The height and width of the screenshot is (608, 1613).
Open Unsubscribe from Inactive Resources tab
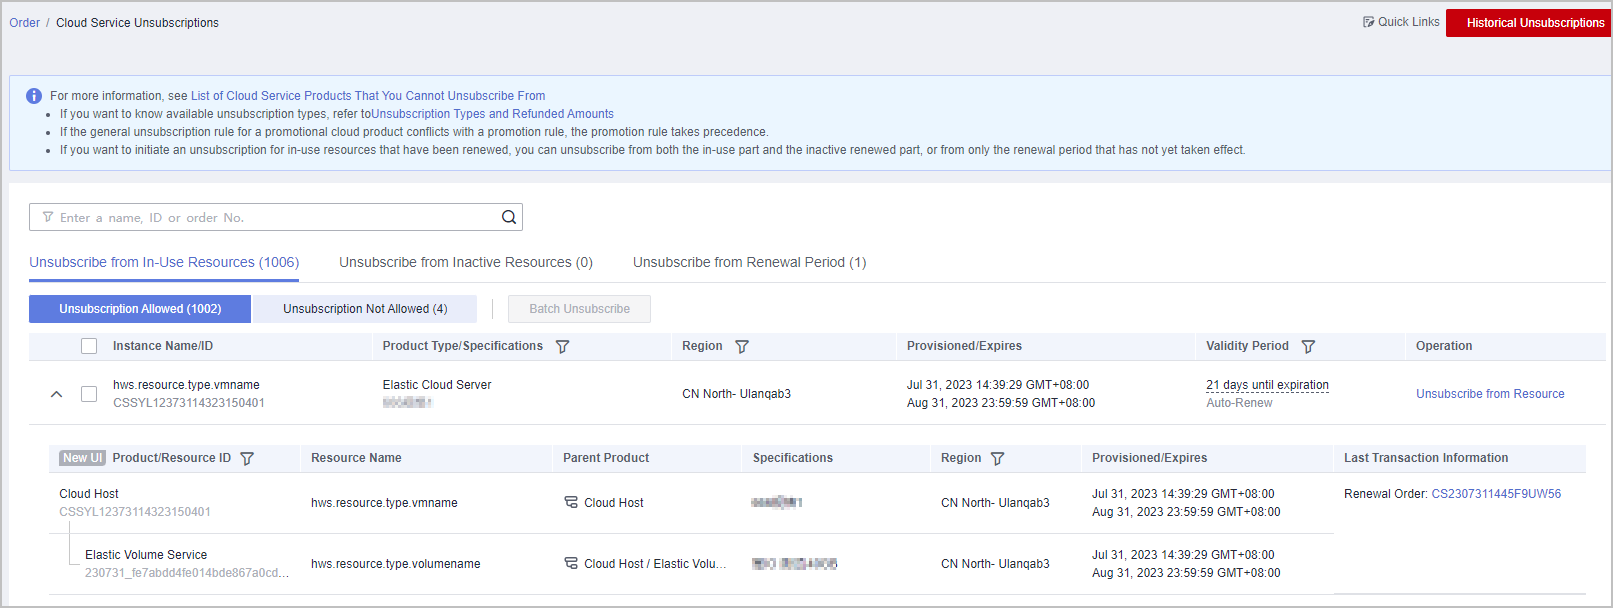[465, 262]
